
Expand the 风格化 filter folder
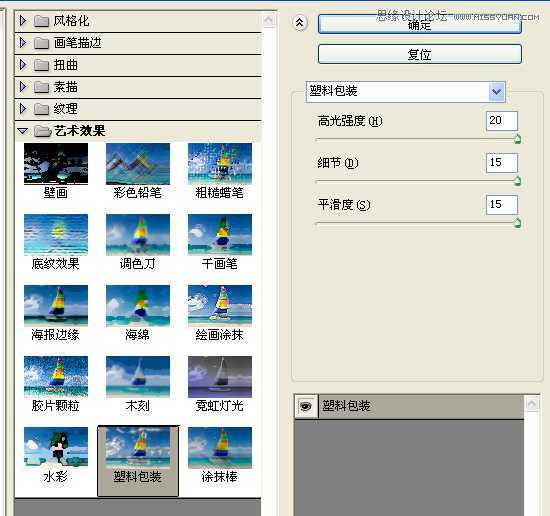23,21
